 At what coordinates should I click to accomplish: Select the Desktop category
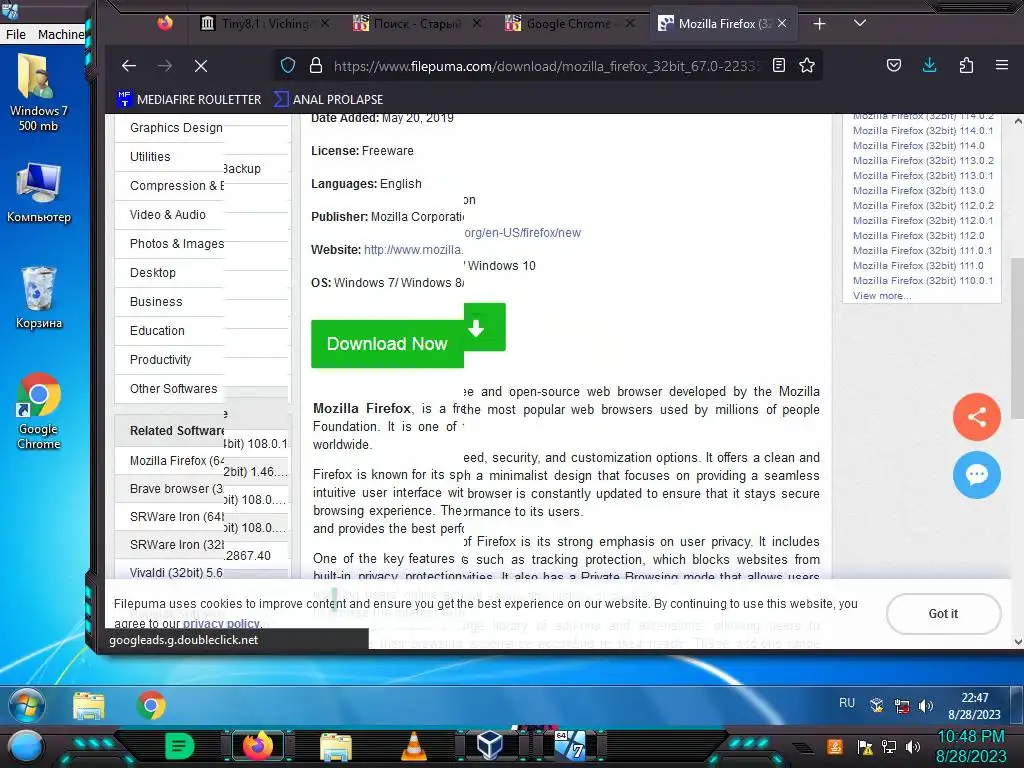tap(153, 272)
